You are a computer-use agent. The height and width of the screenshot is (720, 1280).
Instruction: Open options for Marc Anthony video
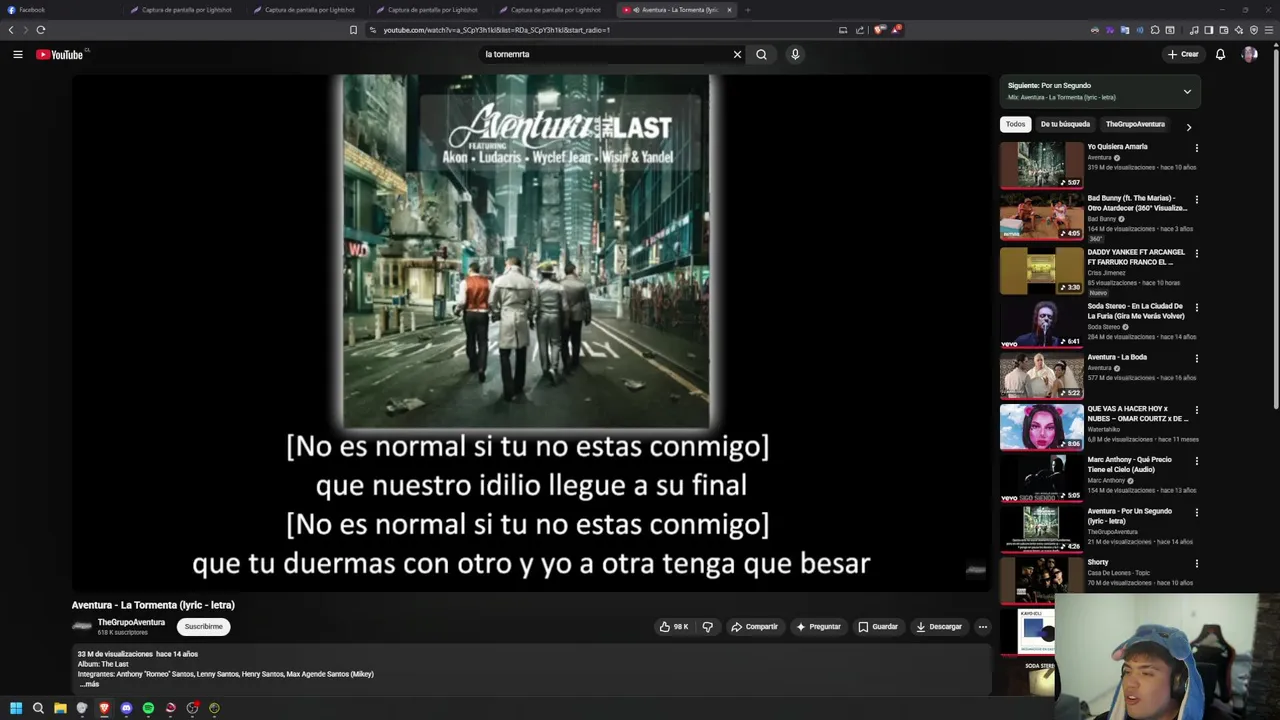tap(1196, 461)
